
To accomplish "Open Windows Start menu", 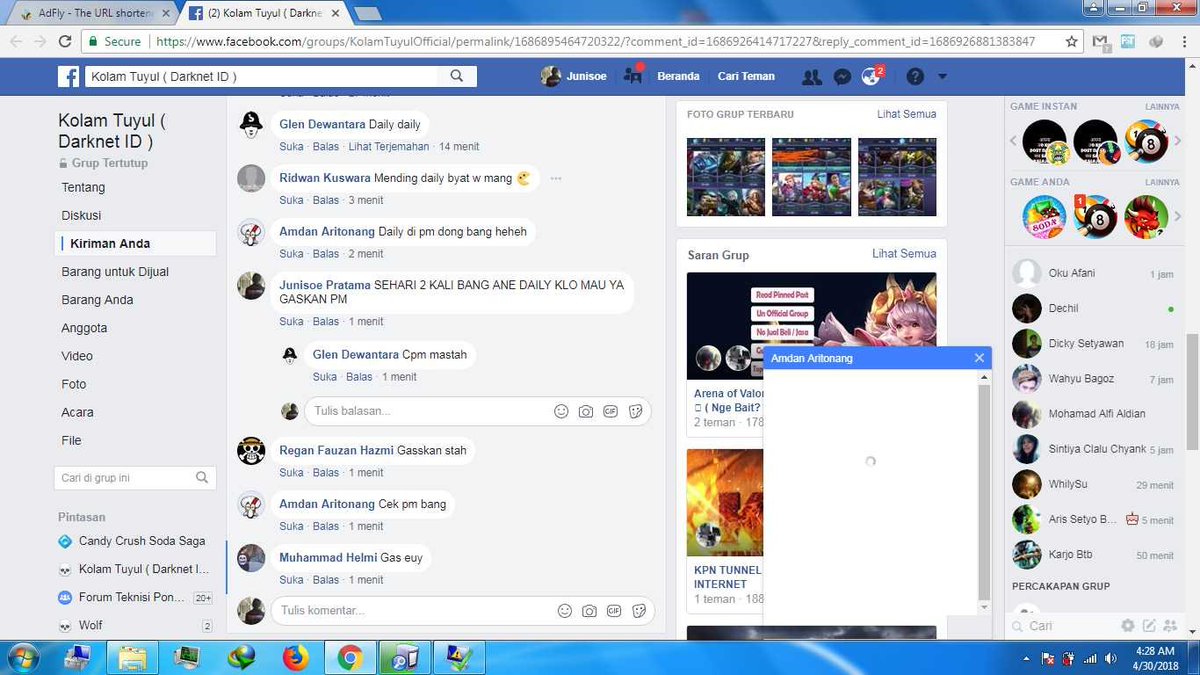I will click(22, 657).
